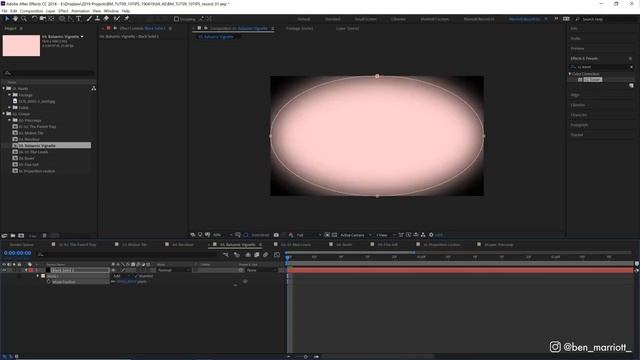Click the Black Solid layer color swatch
Image resolution: width=640 pixels, height=360 pixels.
(x=31, y=270)
